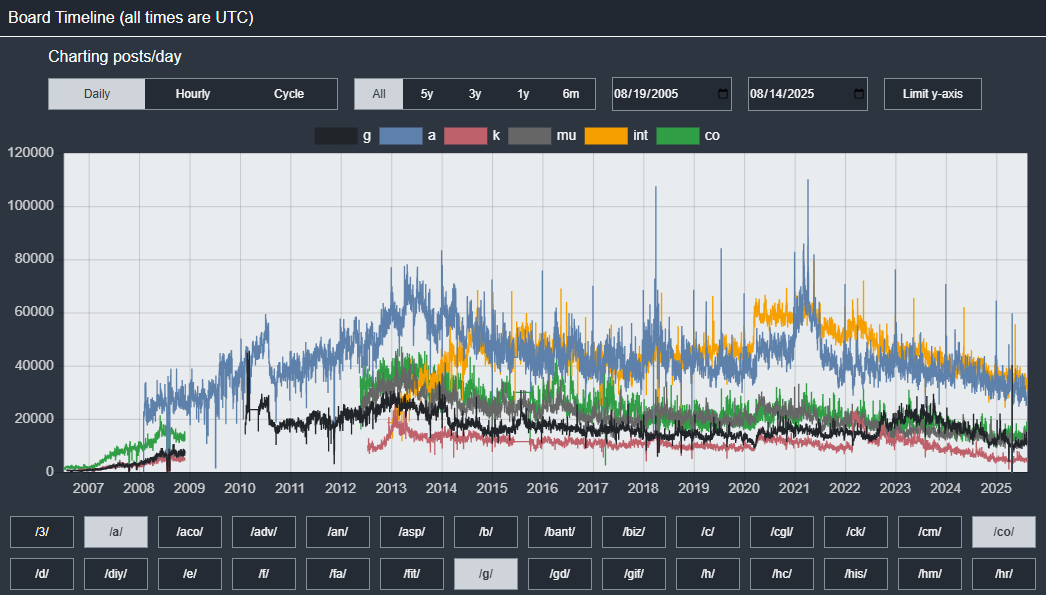1046x595 pixels.
Task: Click the Limit y-axis button
Action: click(x=932, y=94)
